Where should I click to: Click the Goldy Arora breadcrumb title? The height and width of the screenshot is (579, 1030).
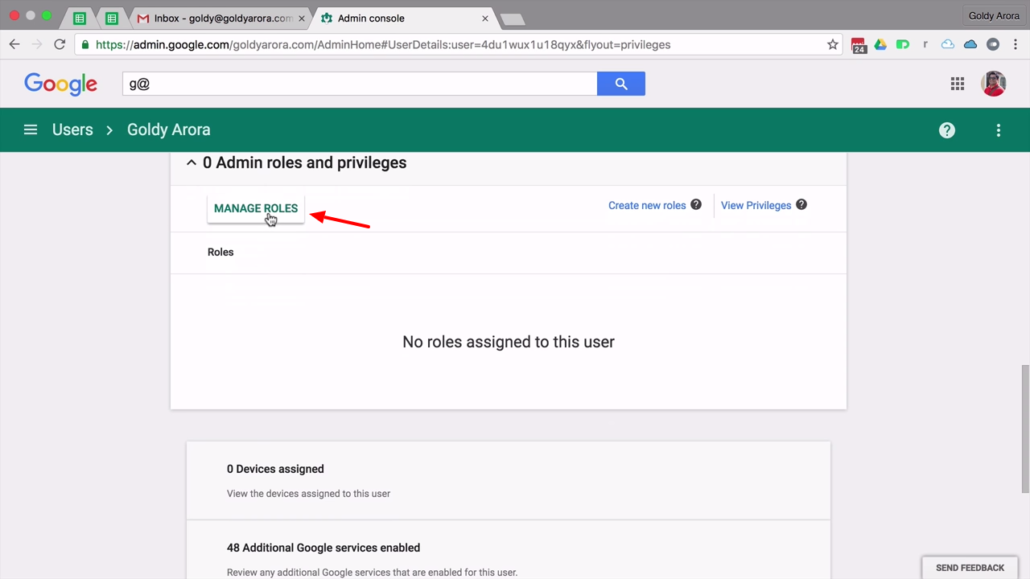pyautogui.click(x=169, y=129)
